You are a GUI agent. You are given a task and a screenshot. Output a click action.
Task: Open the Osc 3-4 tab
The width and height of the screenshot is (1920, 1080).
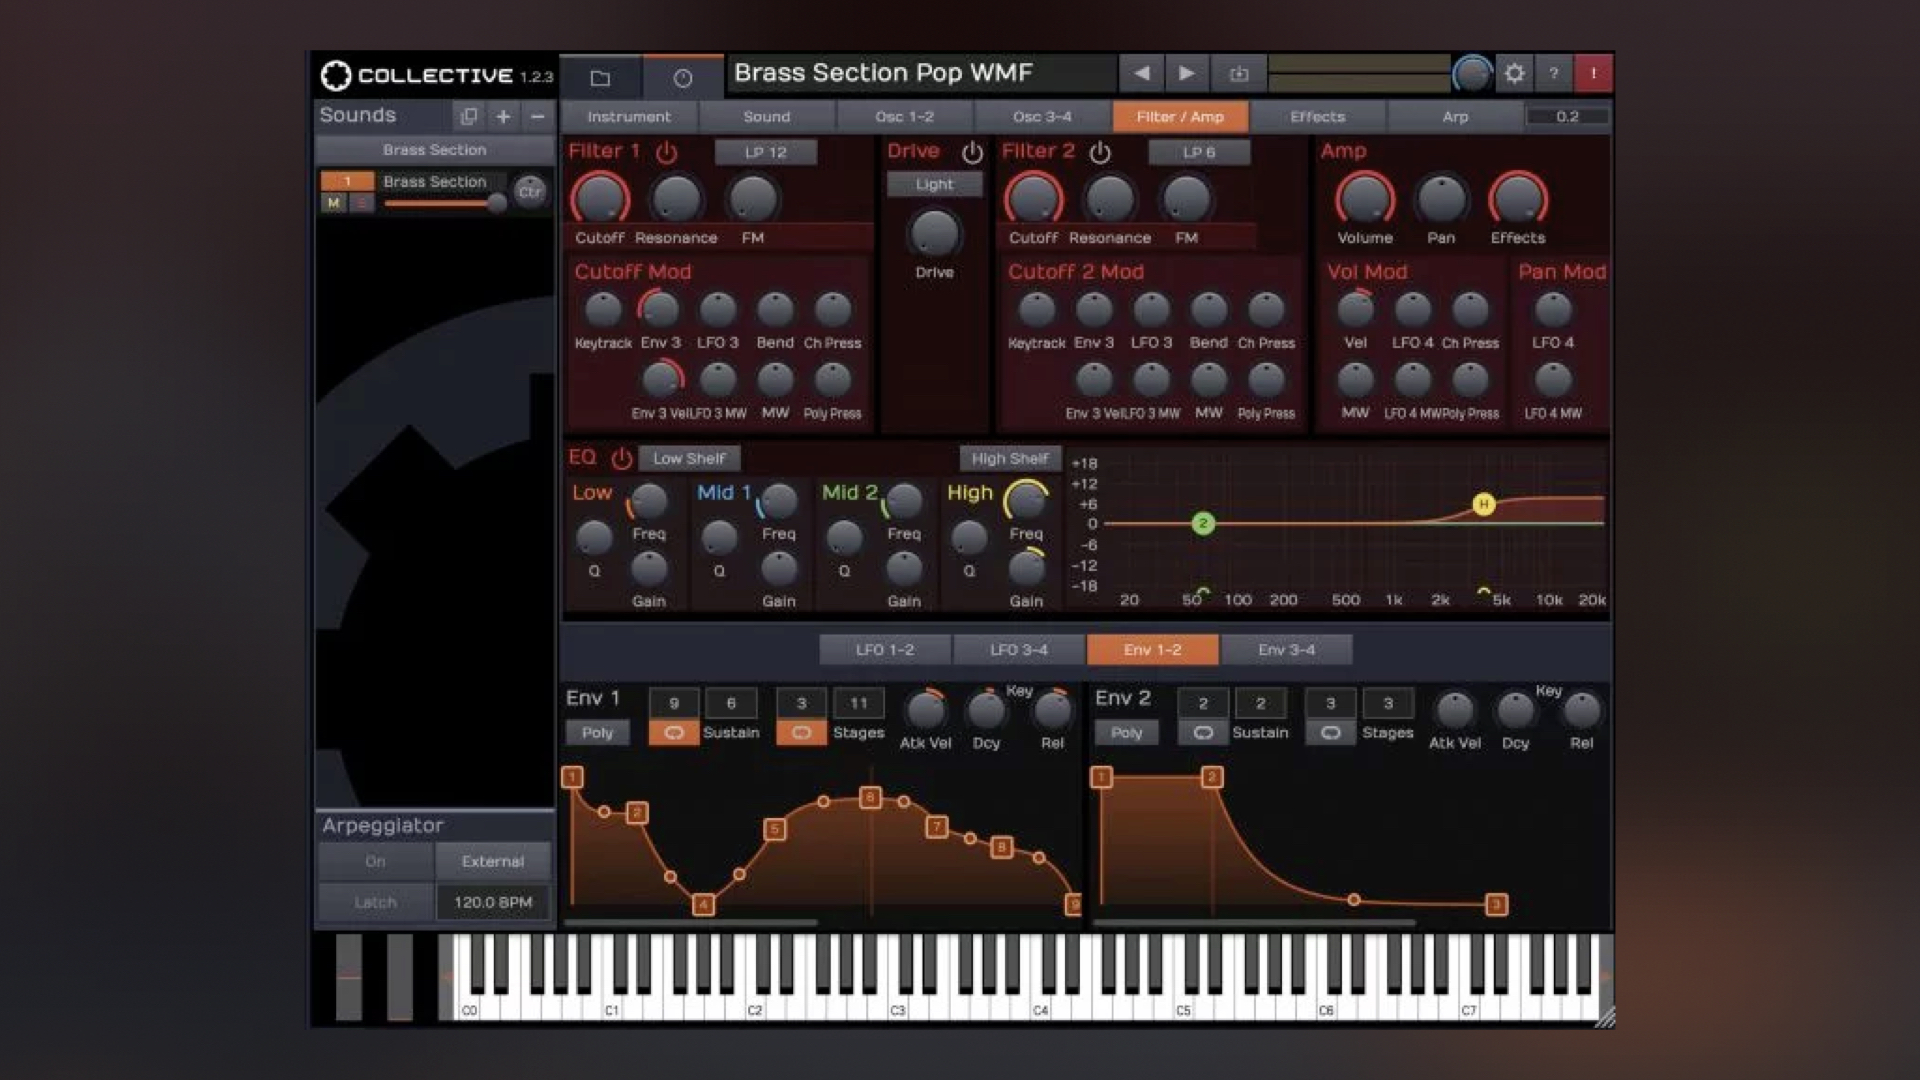pos(1042,117)
